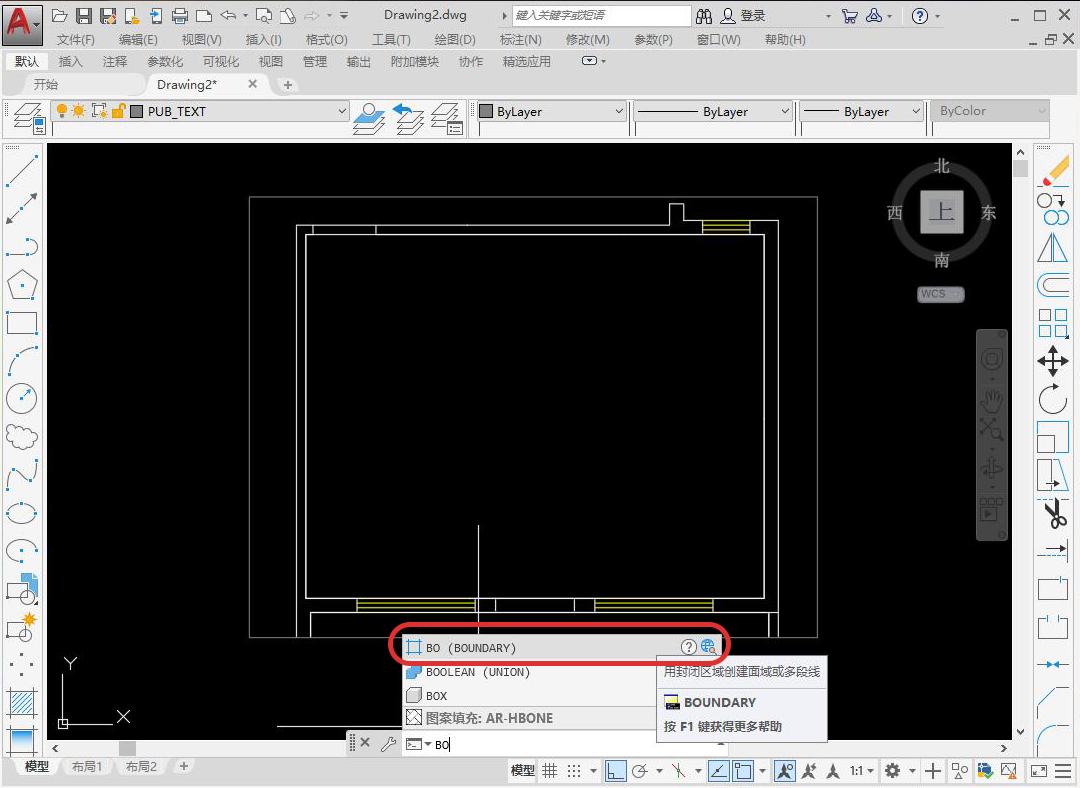Screen dimensions: 1080x788
Task: Expand the ByLayer lineweight dropdown
Action: 915,111
